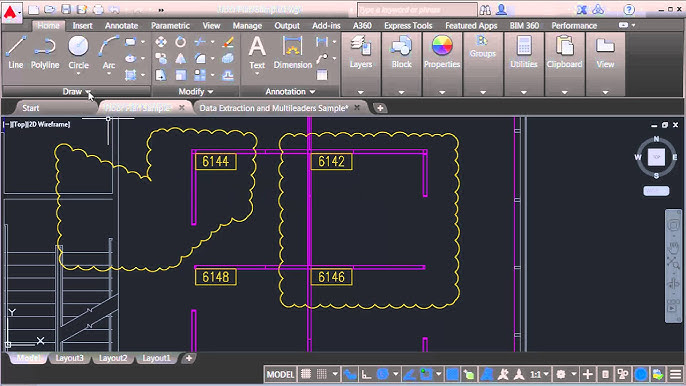Select the Polyline tool
The height and width of the screenshot is (386, 686).
click(45, 53)
